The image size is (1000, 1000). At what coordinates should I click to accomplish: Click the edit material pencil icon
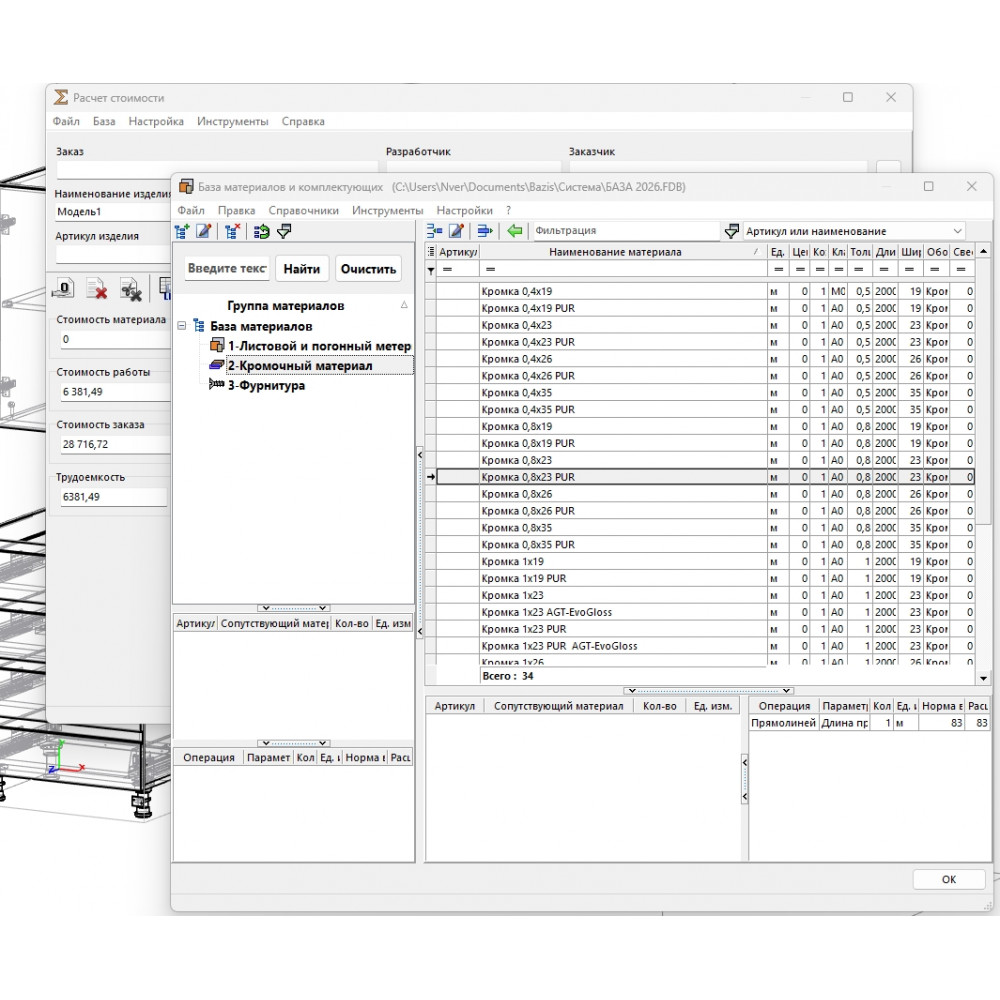457,231
